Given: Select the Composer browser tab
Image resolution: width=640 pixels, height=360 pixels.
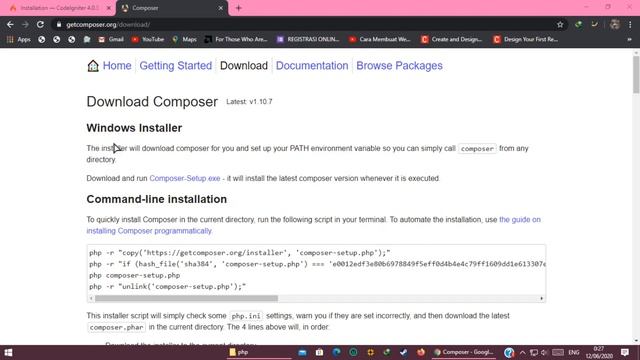Looking at the screenshot, I should pos(171,8).
